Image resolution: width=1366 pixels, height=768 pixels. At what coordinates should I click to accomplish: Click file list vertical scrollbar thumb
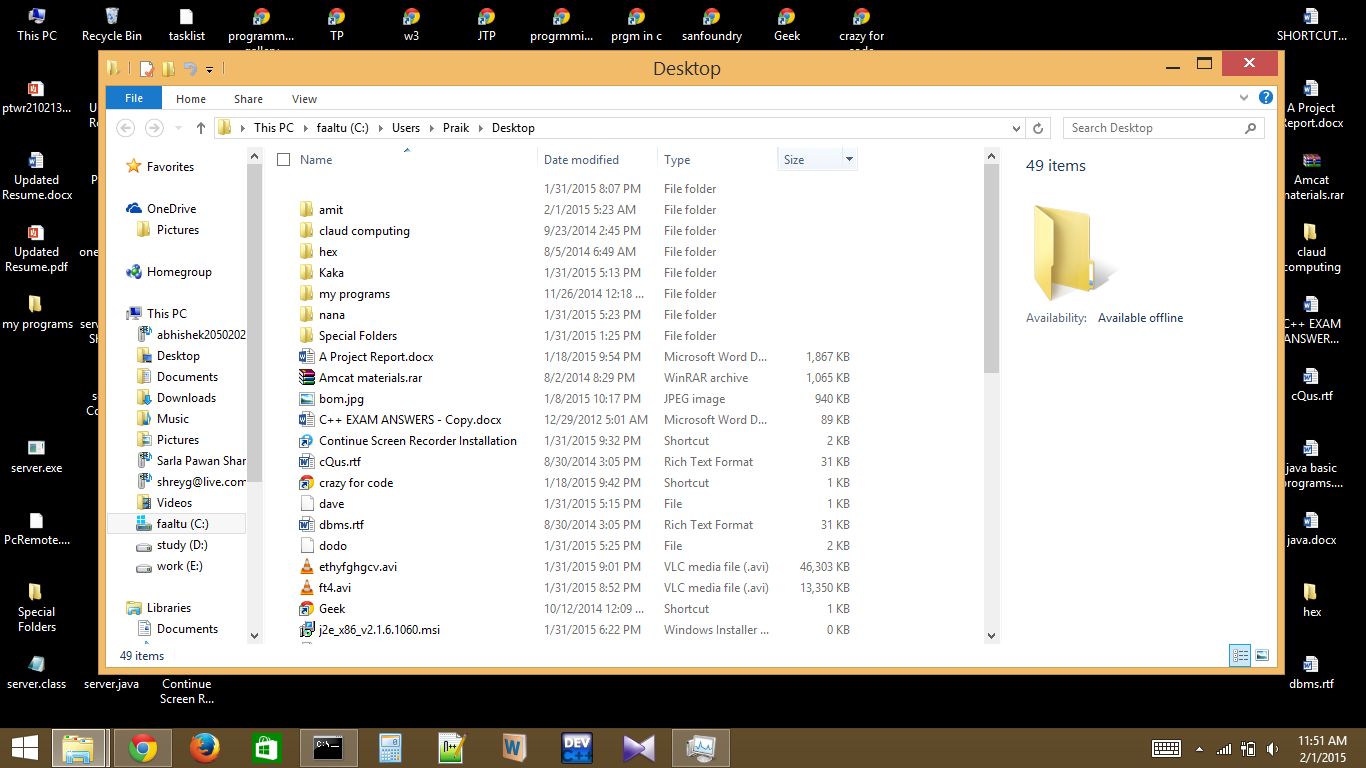991,268
